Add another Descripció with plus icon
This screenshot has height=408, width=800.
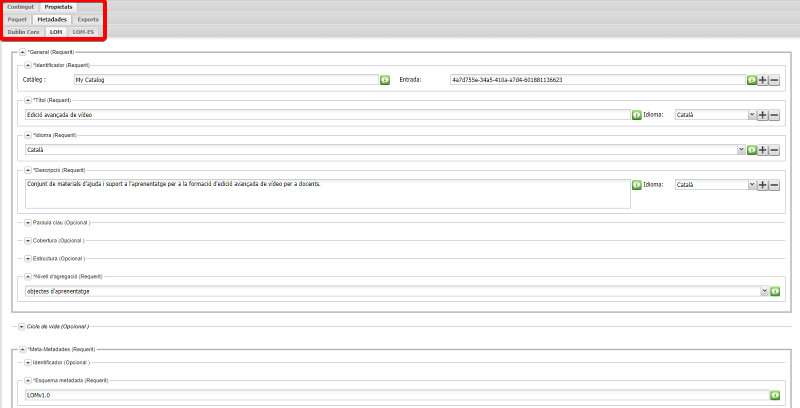[x=762, y=185]
